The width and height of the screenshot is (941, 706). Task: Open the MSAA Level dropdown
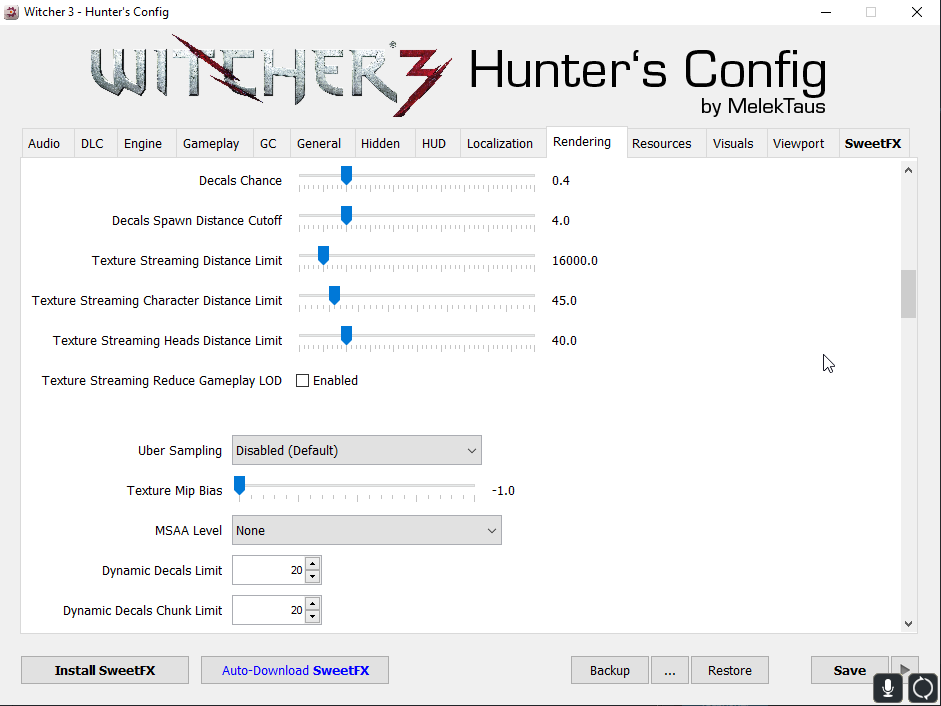tap(367, 531)
